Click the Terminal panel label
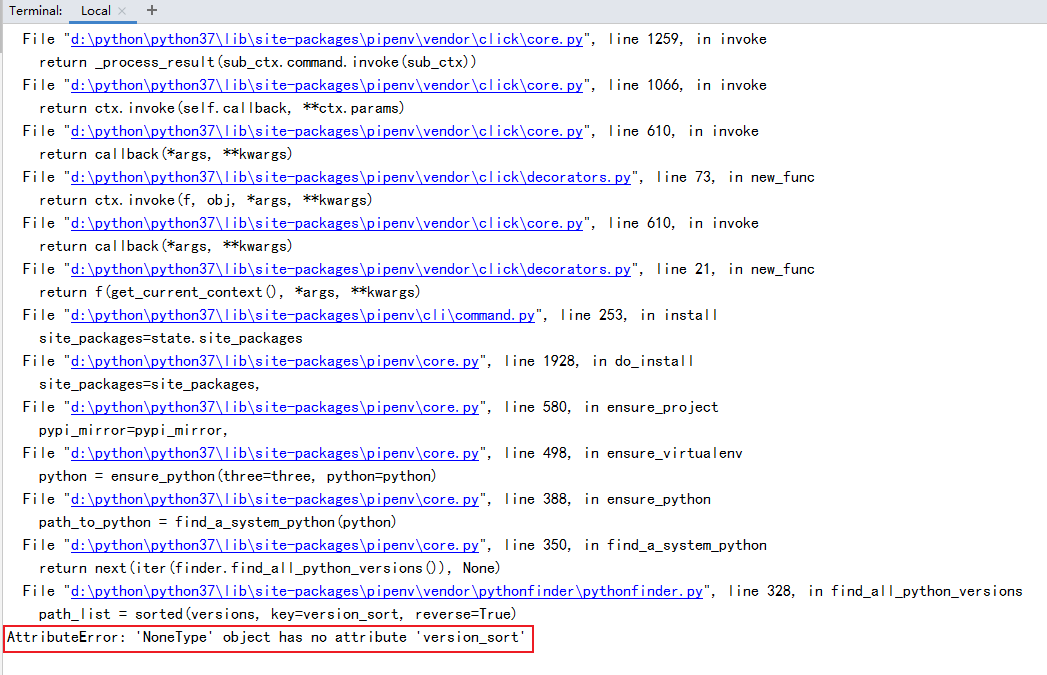The height and width of the screenshot is (675, 1047). pos(35,11)
